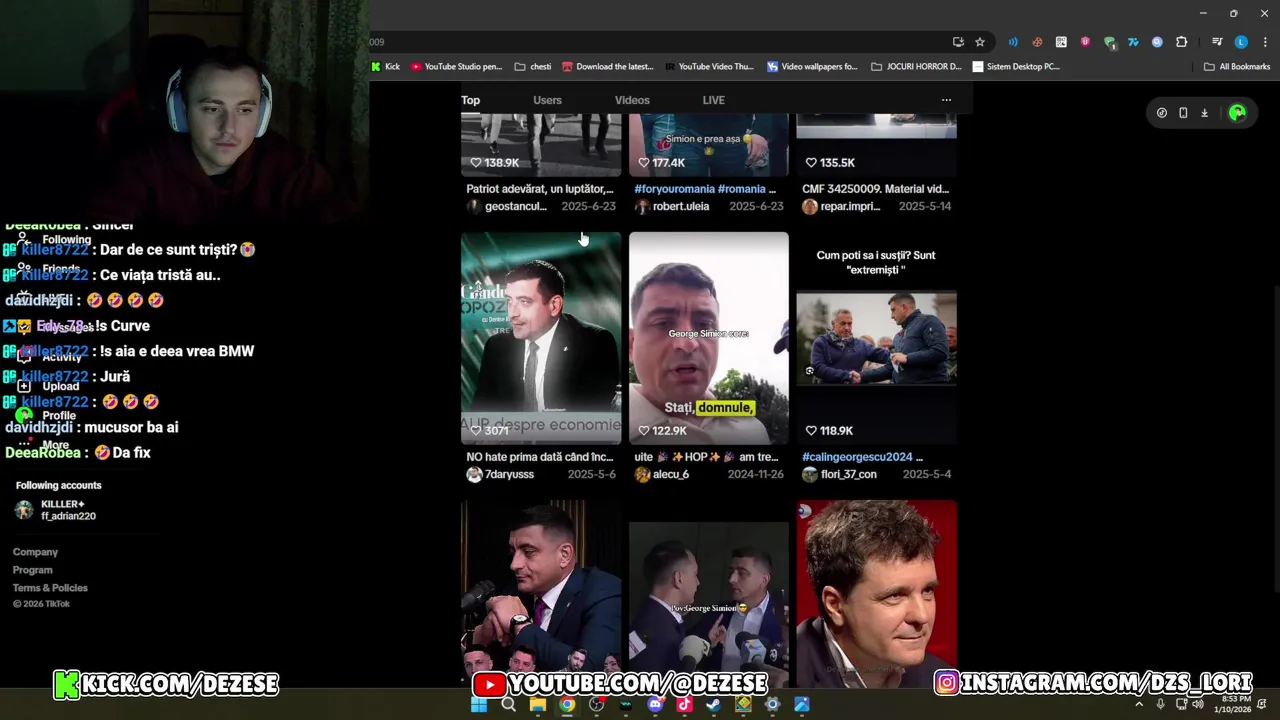Open Upload in TikTok sidebar
This screenshot has width=1280, height=720.
(x=50, y=386)
